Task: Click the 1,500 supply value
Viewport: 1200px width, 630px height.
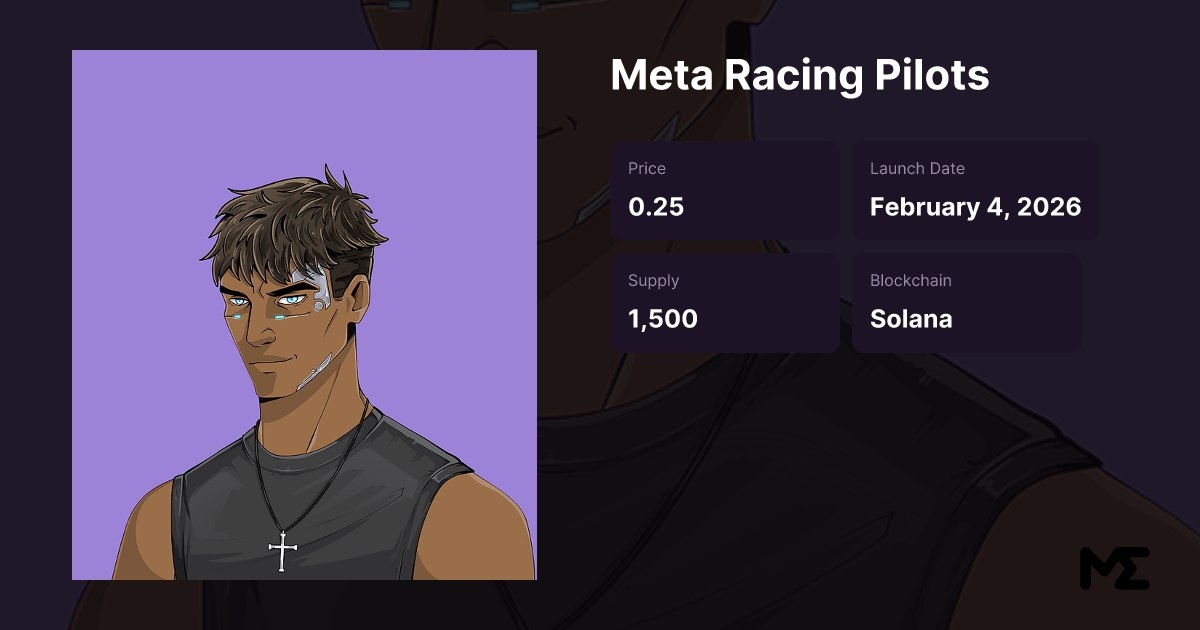Action: pyautogui.click(x=663, y=319)
